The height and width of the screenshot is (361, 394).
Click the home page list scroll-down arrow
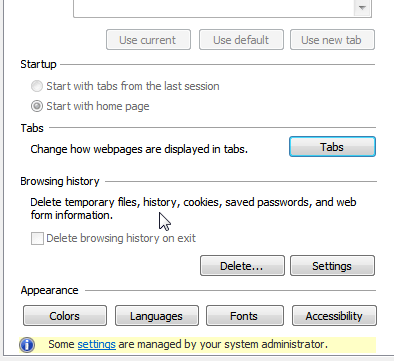coord(362,7)
